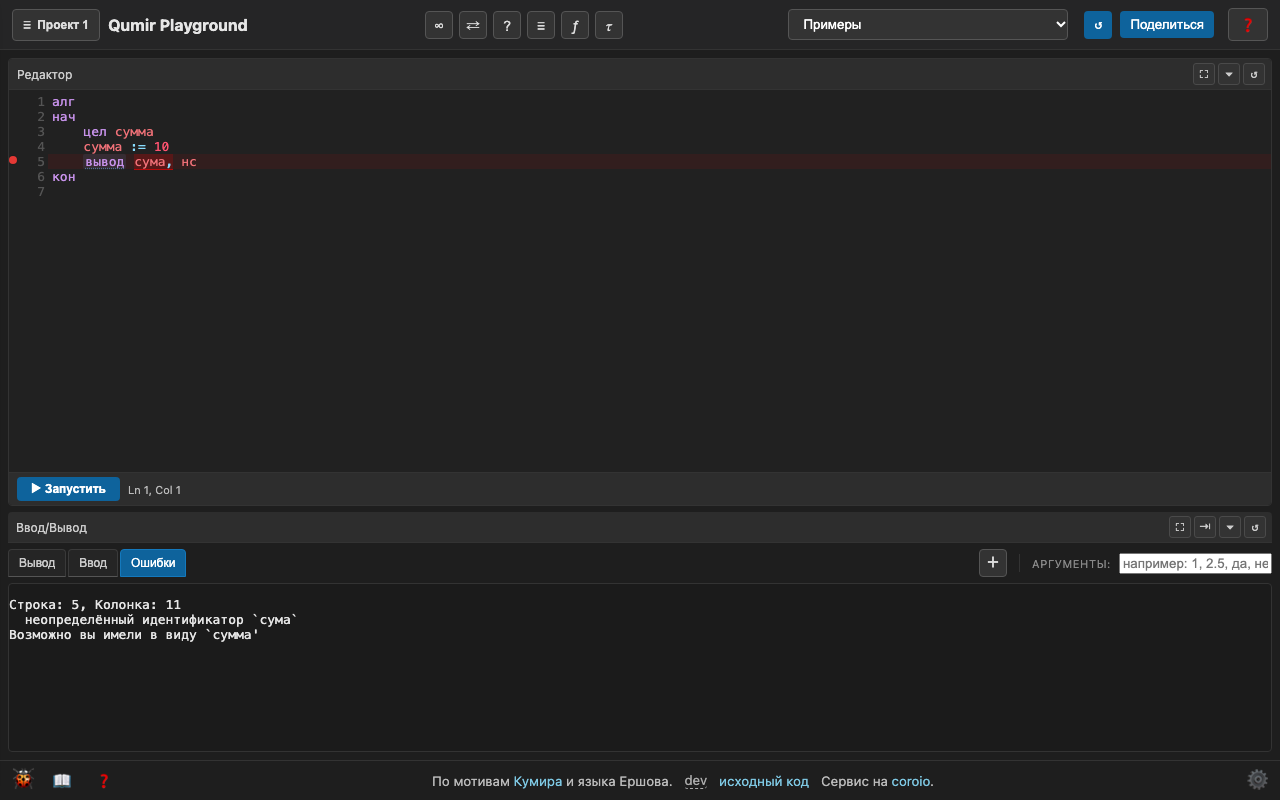The width and height of the screenshot is (1280, 800).
Task: Open the исходный код link
Action: (764, 781)
